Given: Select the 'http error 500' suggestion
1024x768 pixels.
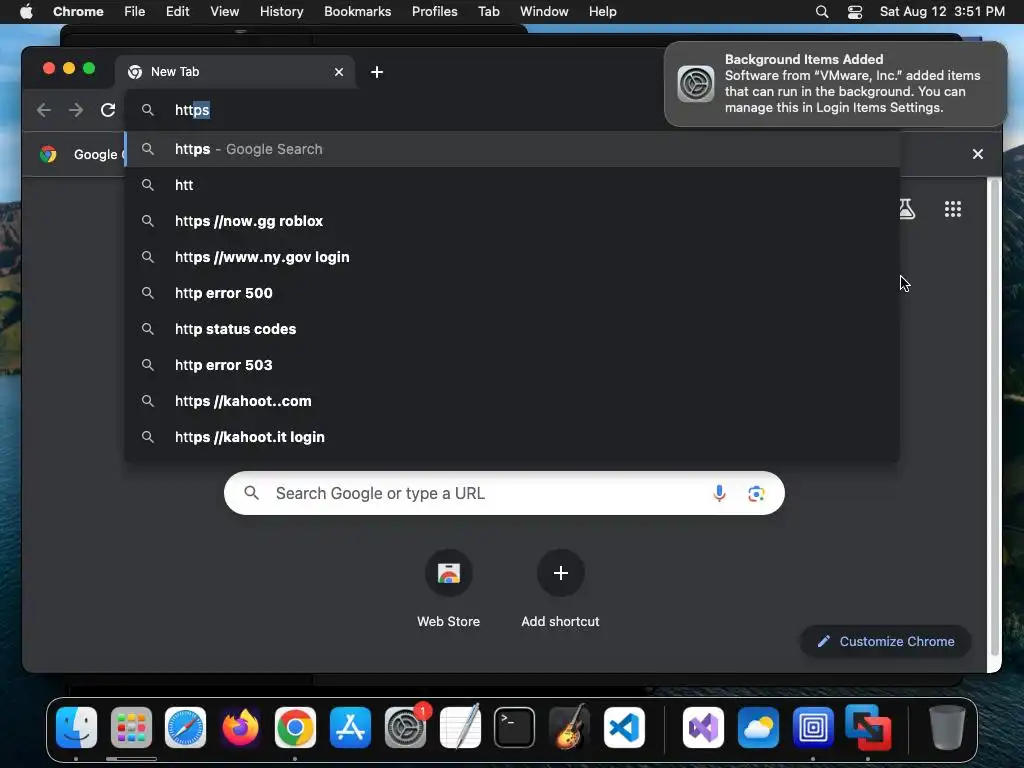Looking at the screenshot, I should (x=513, y=293).
